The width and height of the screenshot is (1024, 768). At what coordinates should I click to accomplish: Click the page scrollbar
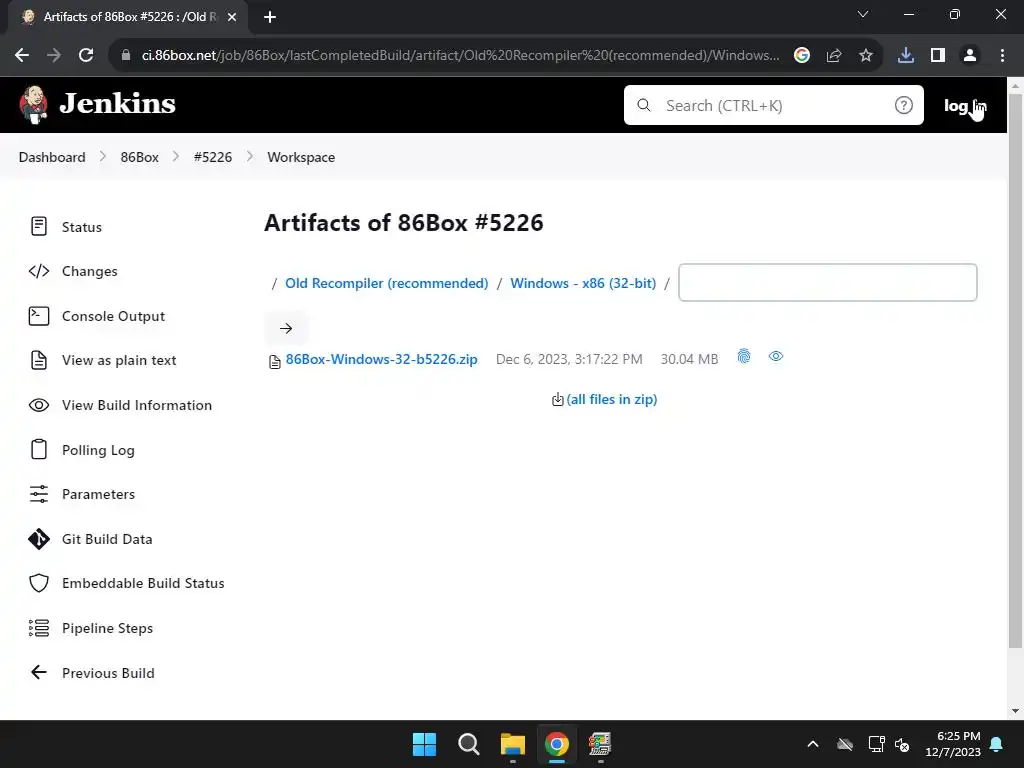click(1016, 370)
